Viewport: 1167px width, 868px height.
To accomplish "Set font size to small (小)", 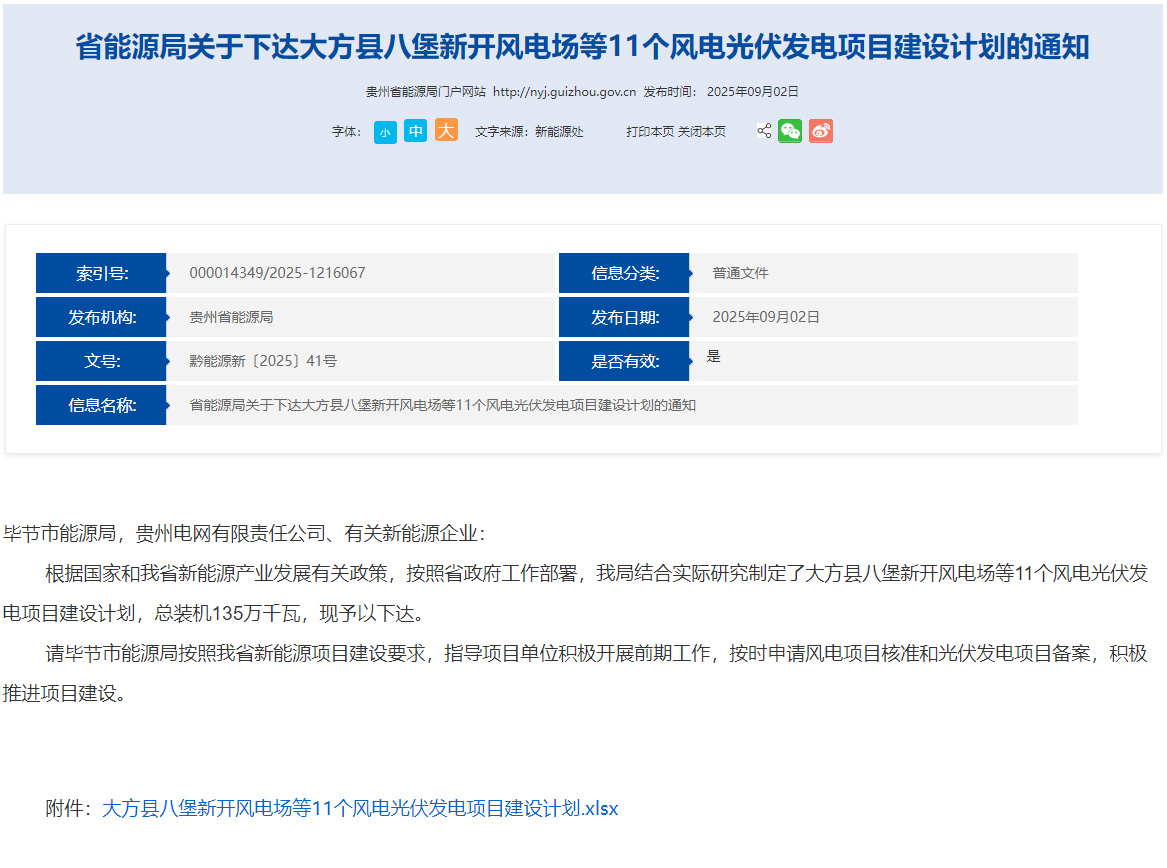I will [385, 133].
